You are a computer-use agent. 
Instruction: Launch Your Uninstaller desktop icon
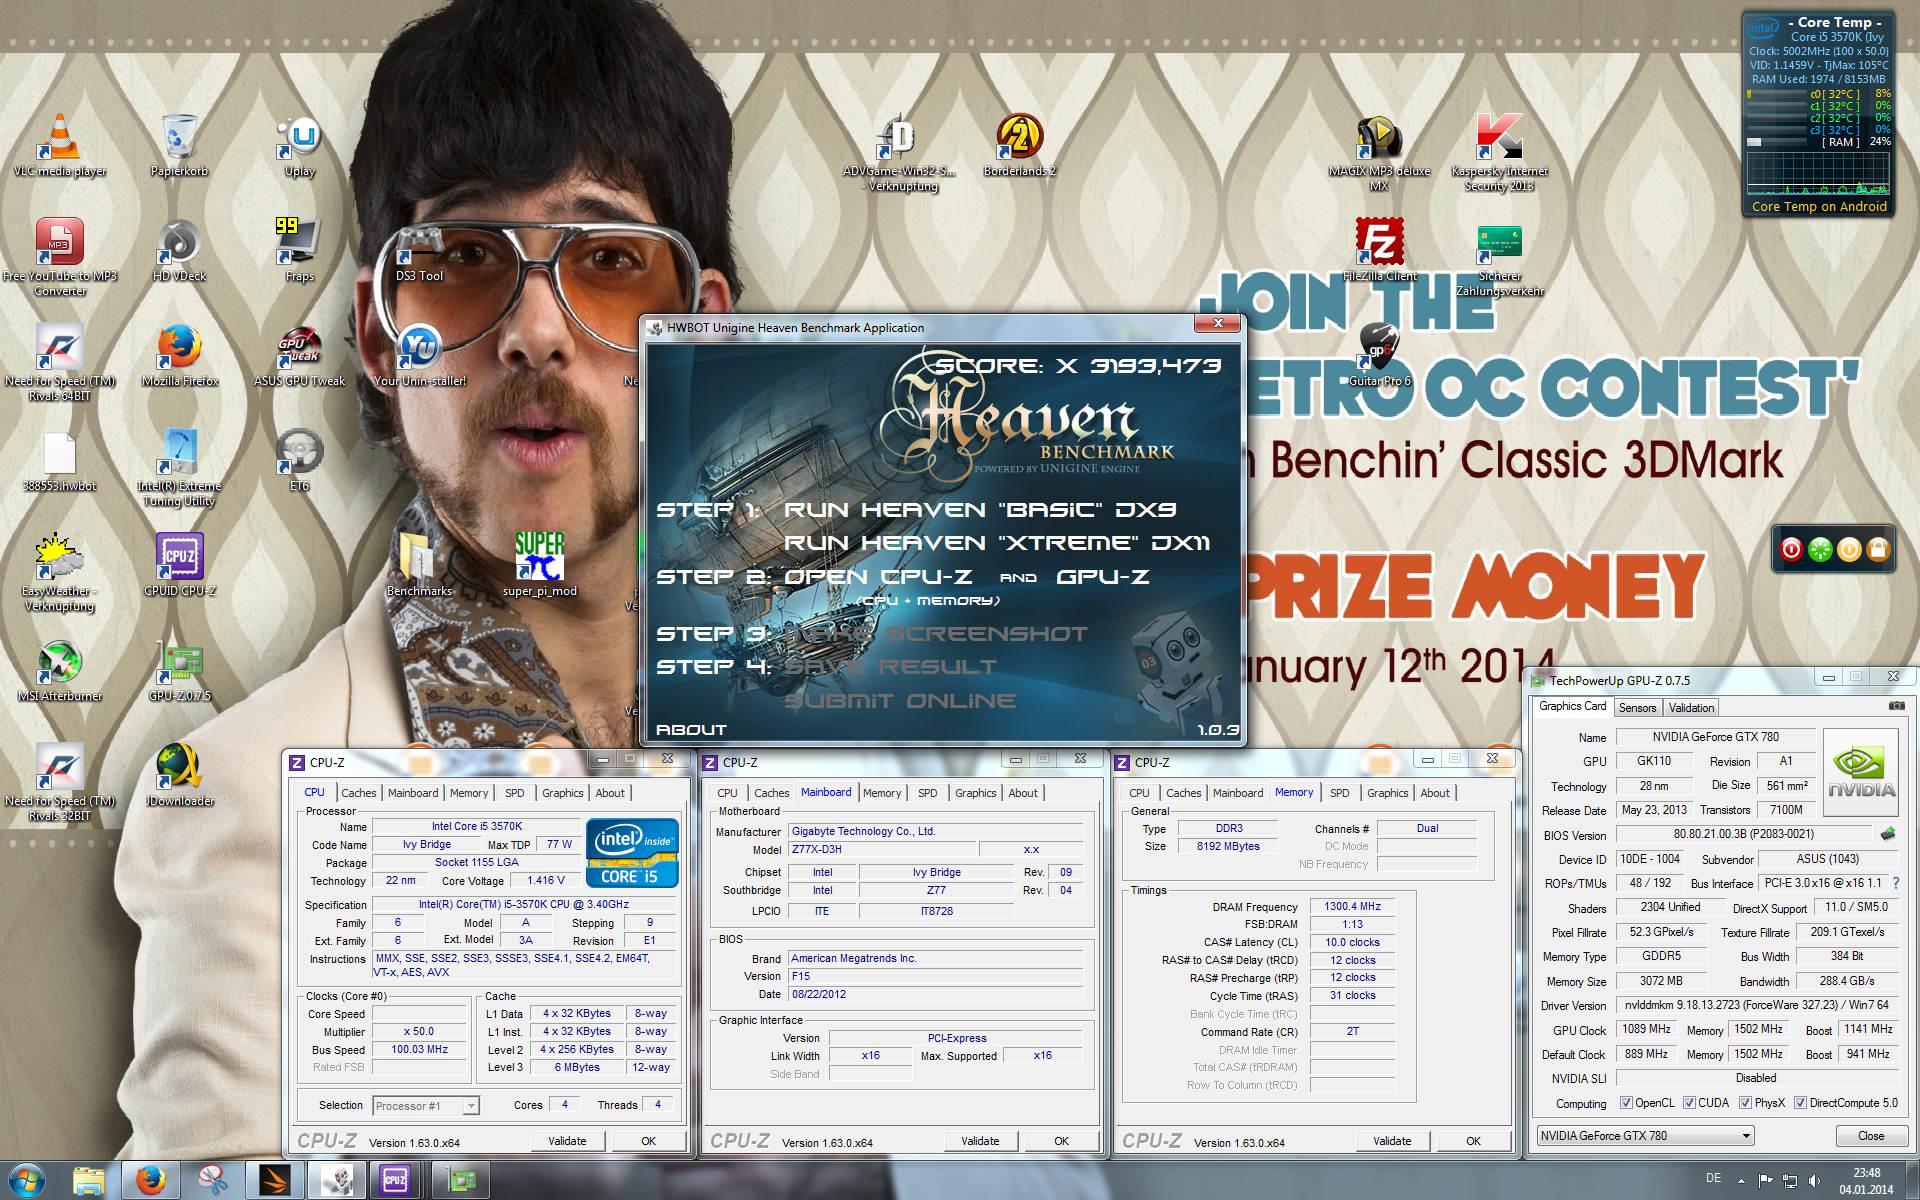[420, 356]
